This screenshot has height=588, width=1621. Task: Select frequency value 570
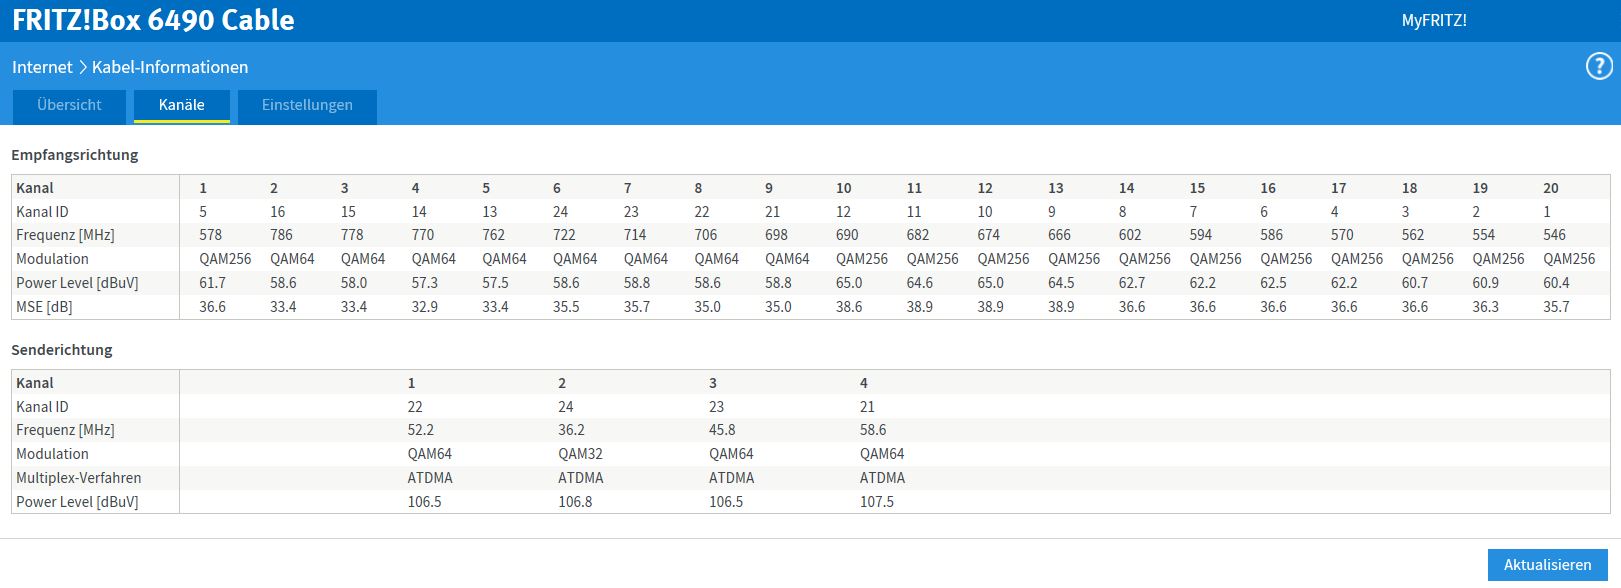[x=1342, y=235]
